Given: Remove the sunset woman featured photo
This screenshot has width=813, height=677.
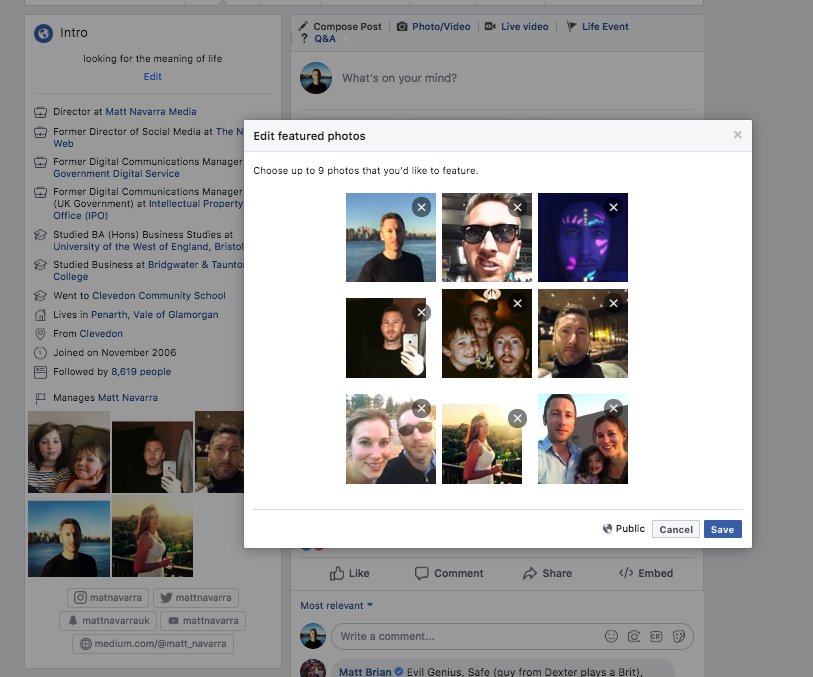Looking at the screenshot, I should [x=517, y=418].
